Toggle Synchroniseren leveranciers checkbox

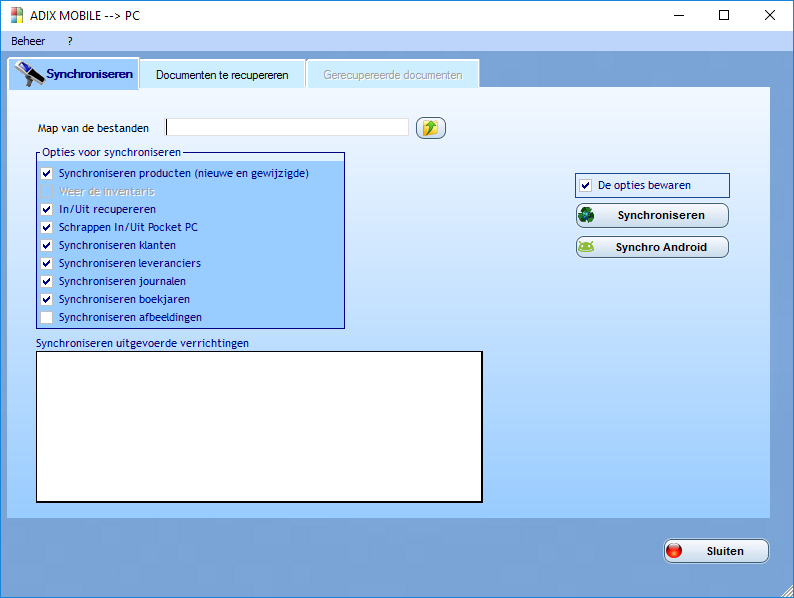click(47, 263)
